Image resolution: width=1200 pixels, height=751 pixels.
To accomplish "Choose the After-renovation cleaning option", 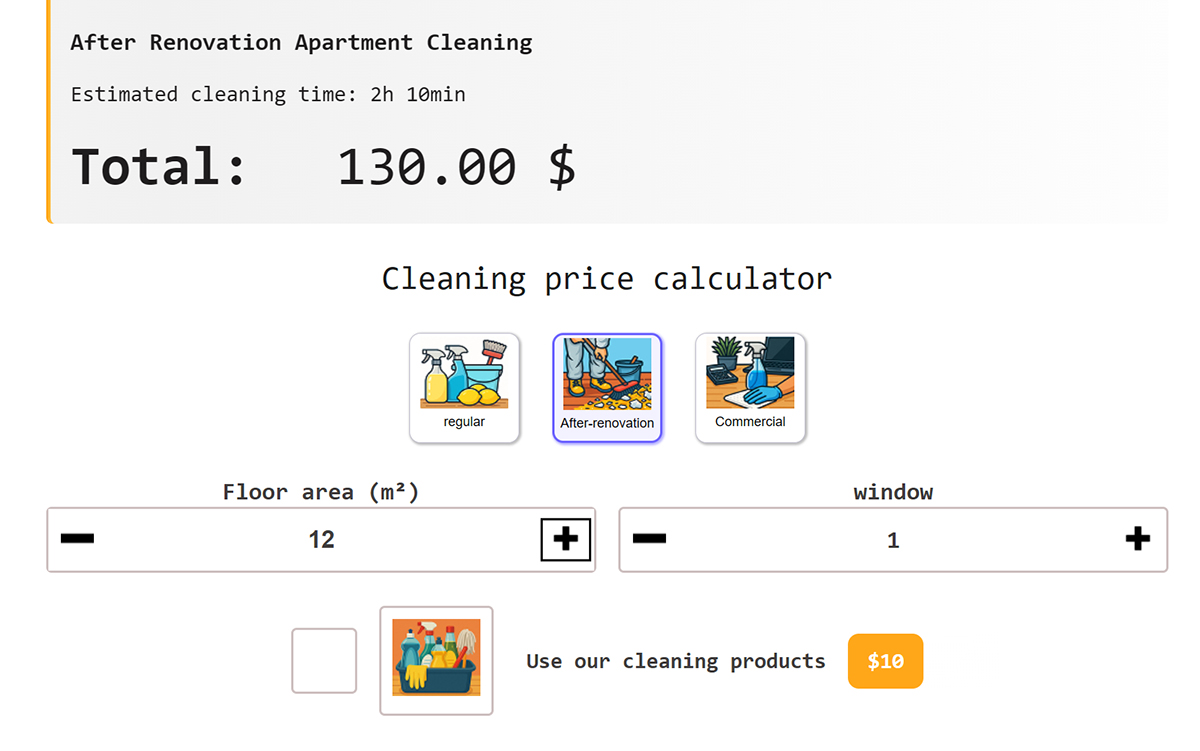I will 607,387.
